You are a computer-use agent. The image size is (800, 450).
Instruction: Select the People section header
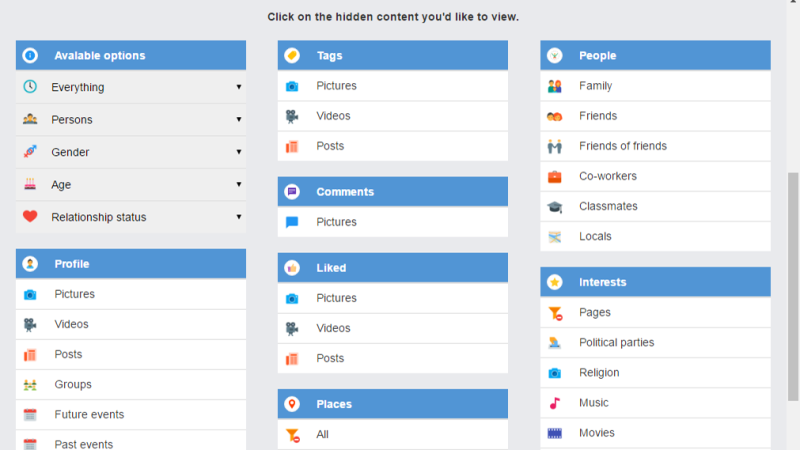[655, 56]
